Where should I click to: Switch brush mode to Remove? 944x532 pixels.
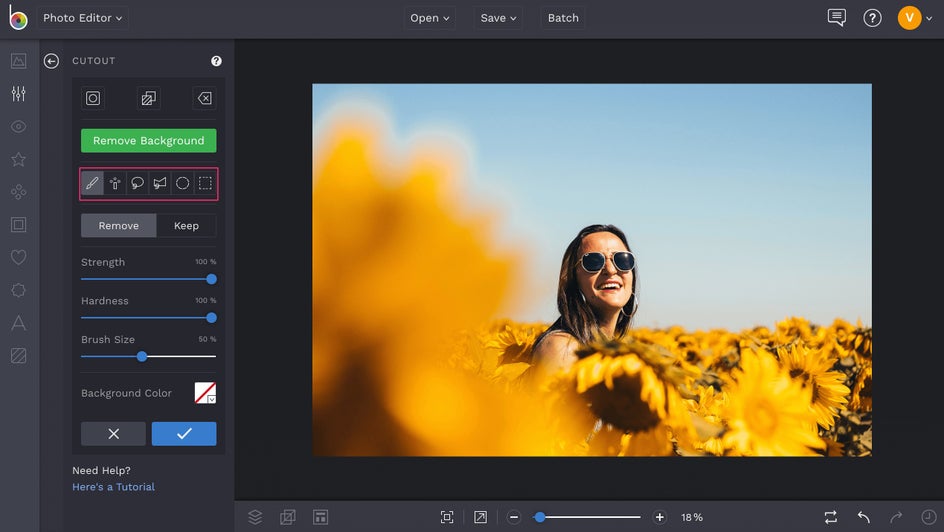118,226
